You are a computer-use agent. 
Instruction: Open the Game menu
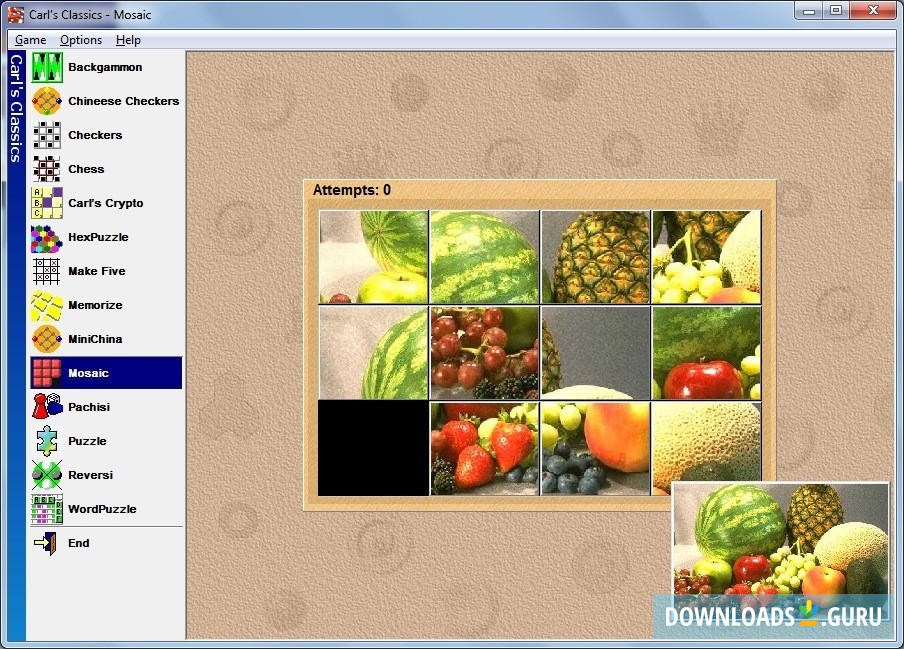[x=31, y=40]
